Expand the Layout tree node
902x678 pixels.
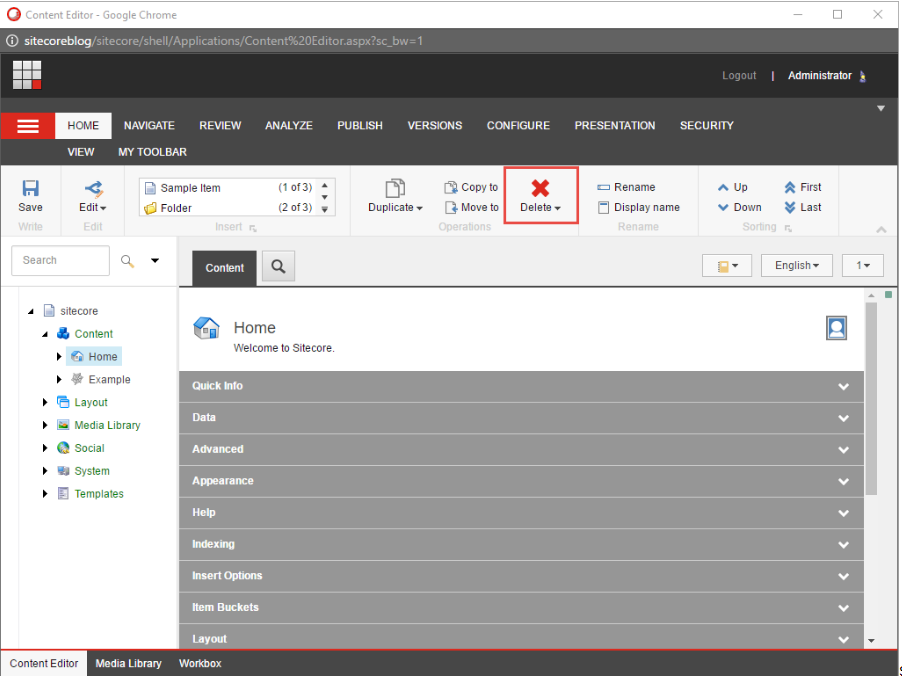(45, 403)
